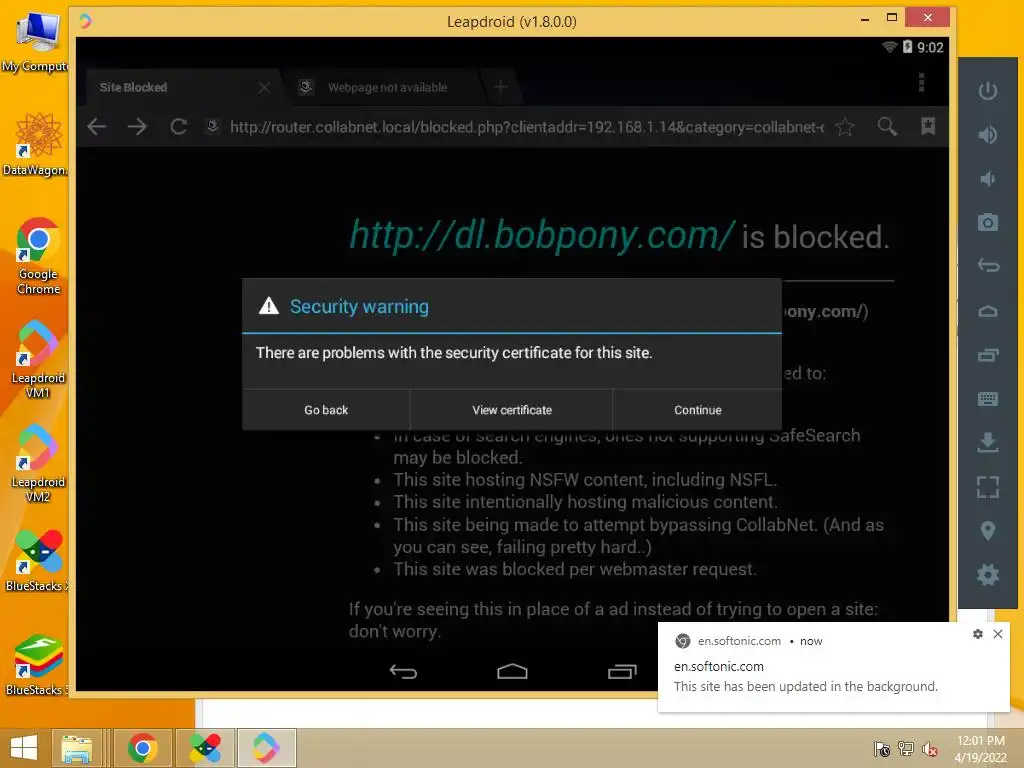Enter fullscreen using the sidebar icon
This screenshot has height=768, width=1024.
(x=987, y=487)
